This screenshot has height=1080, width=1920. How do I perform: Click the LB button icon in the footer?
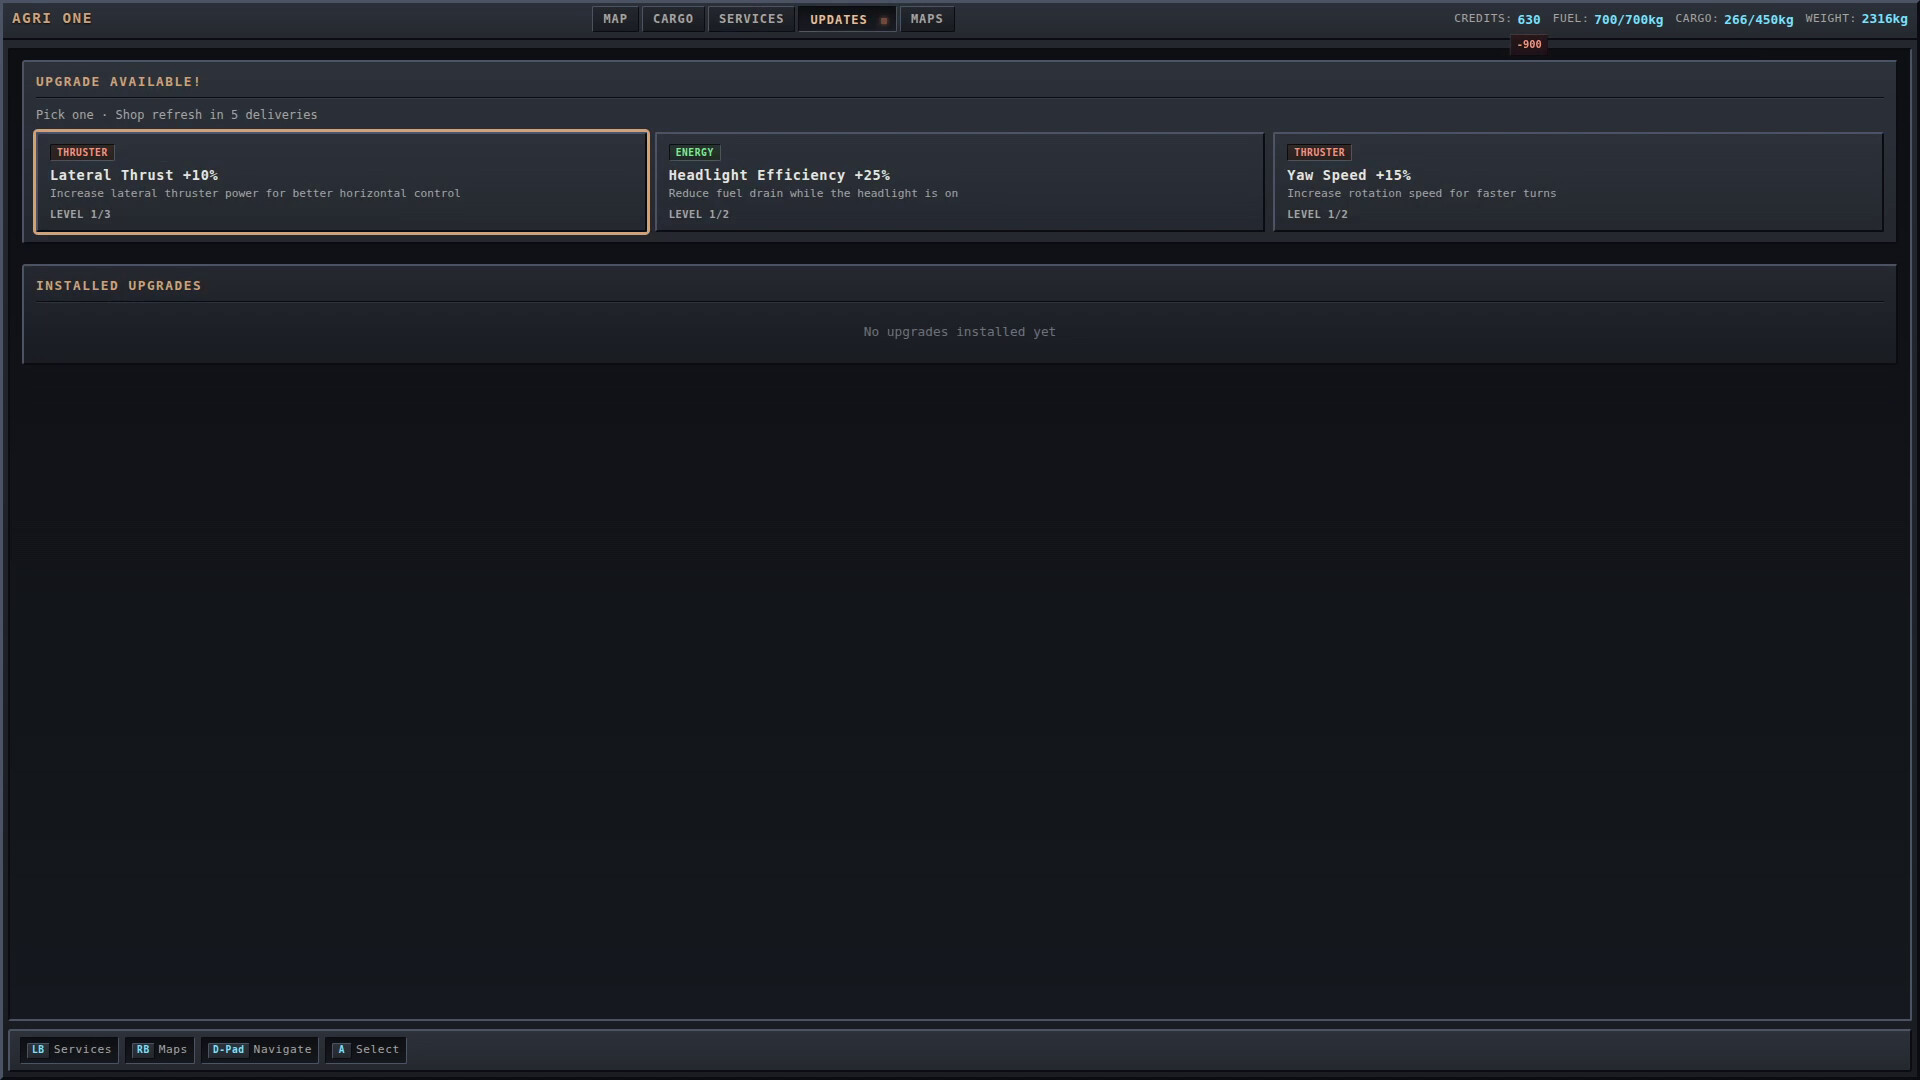click(x=38, y=1049)
